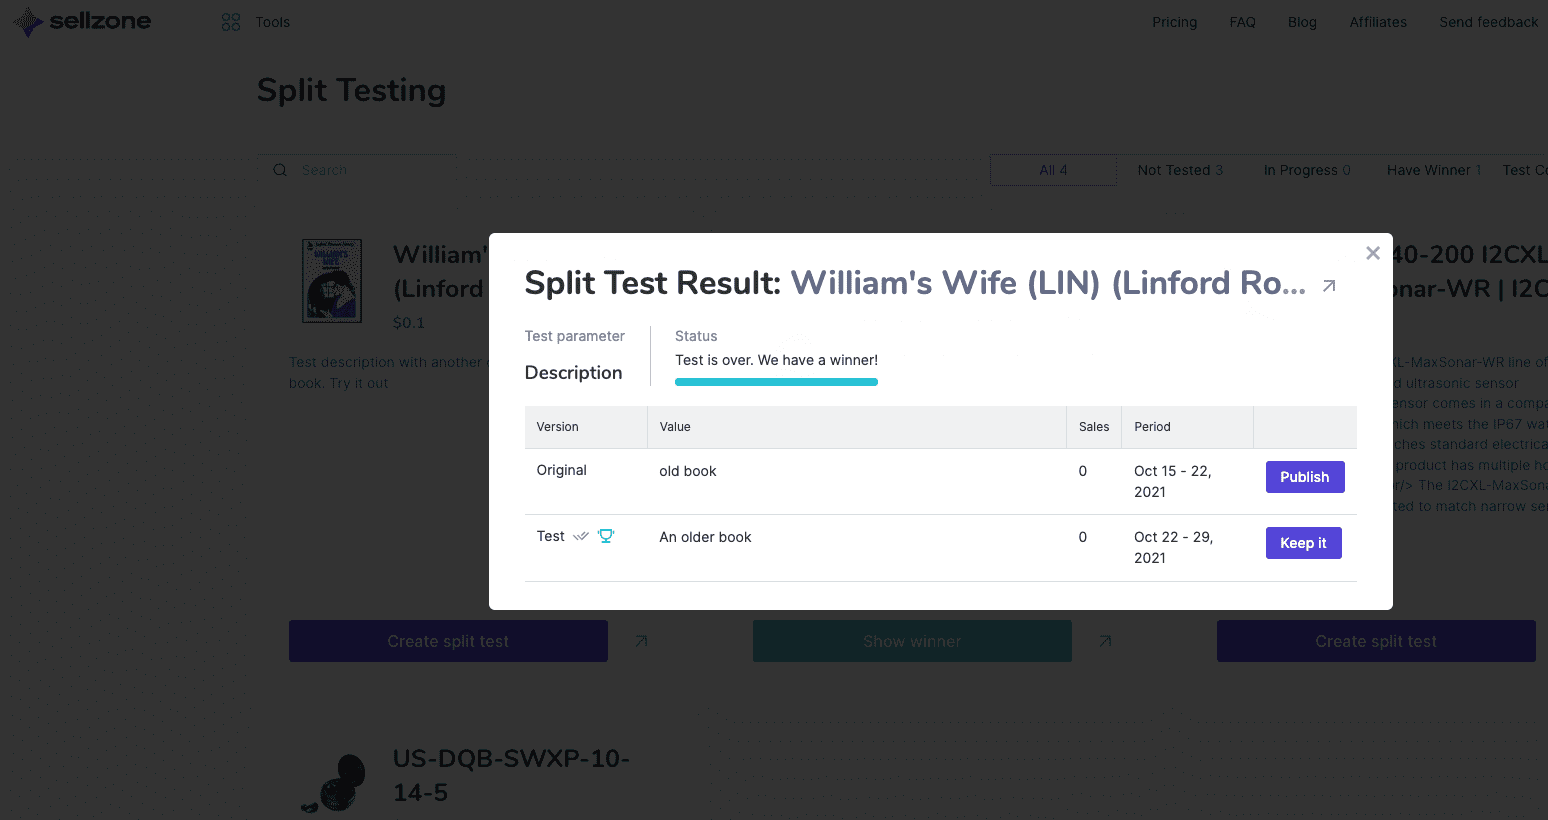Open the Blog menu item
This screenshot has height=820, width=1548.
1302,22
